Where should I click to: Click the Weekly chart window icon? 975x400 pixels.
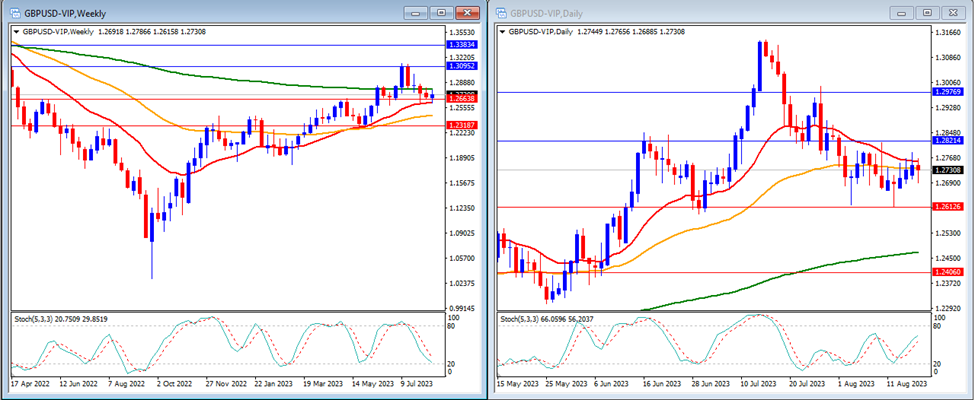tap(12, 12)
